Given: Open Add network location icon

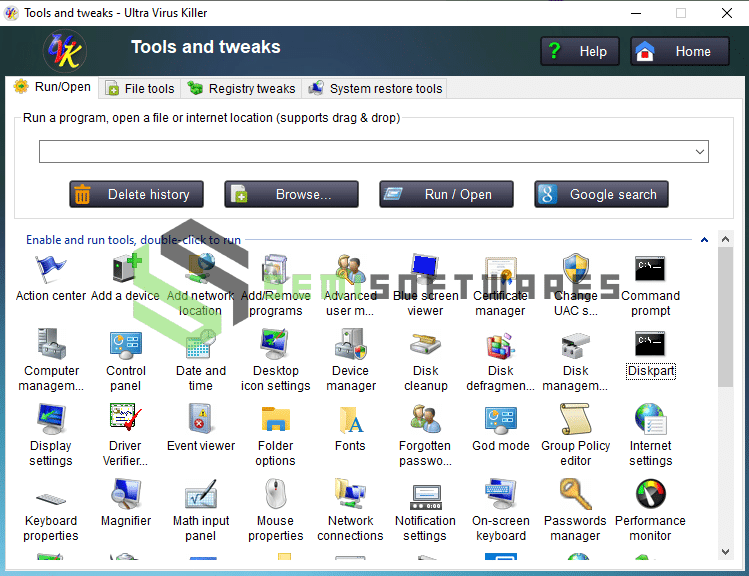Looking at the screenshot, I should click(201, 268).
